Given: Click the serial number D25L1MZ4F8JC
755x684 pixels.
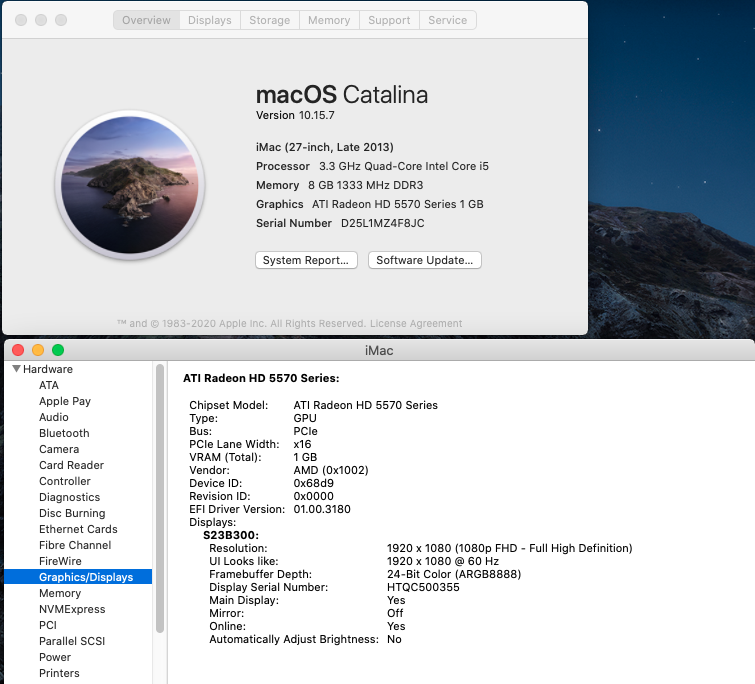Looking at the screenshot, I should pyautogui.click(x=383, y=223).
